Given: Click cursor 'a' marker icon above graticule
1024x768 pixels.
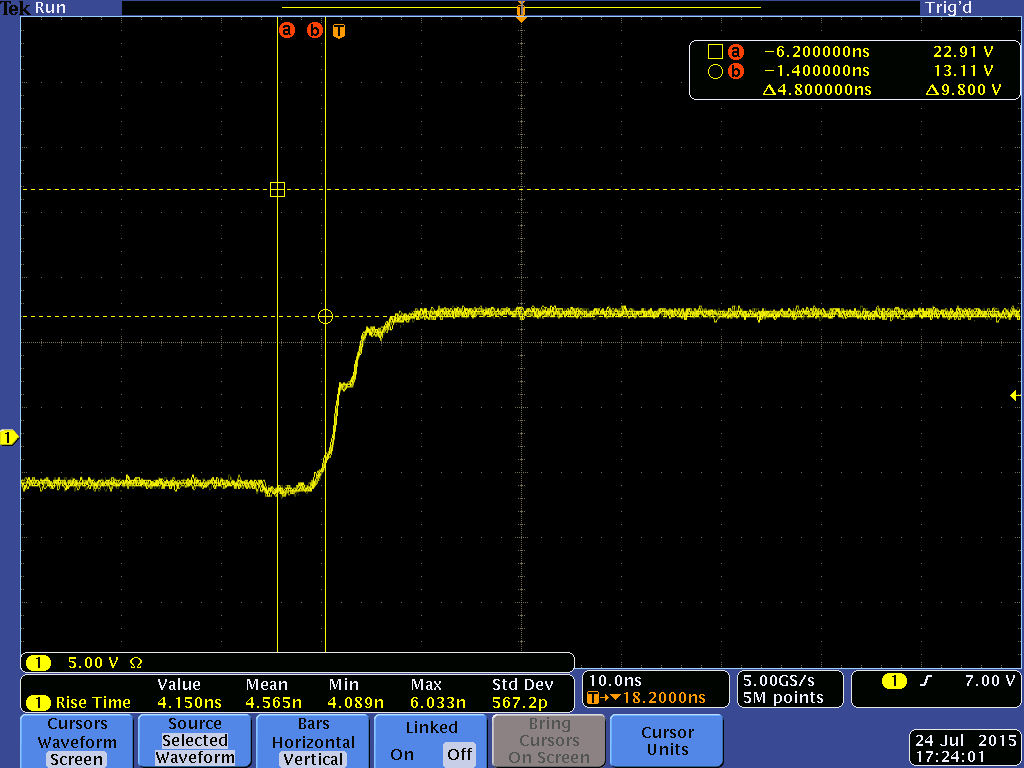Looking at the screenshot, I should click(288, 30).
